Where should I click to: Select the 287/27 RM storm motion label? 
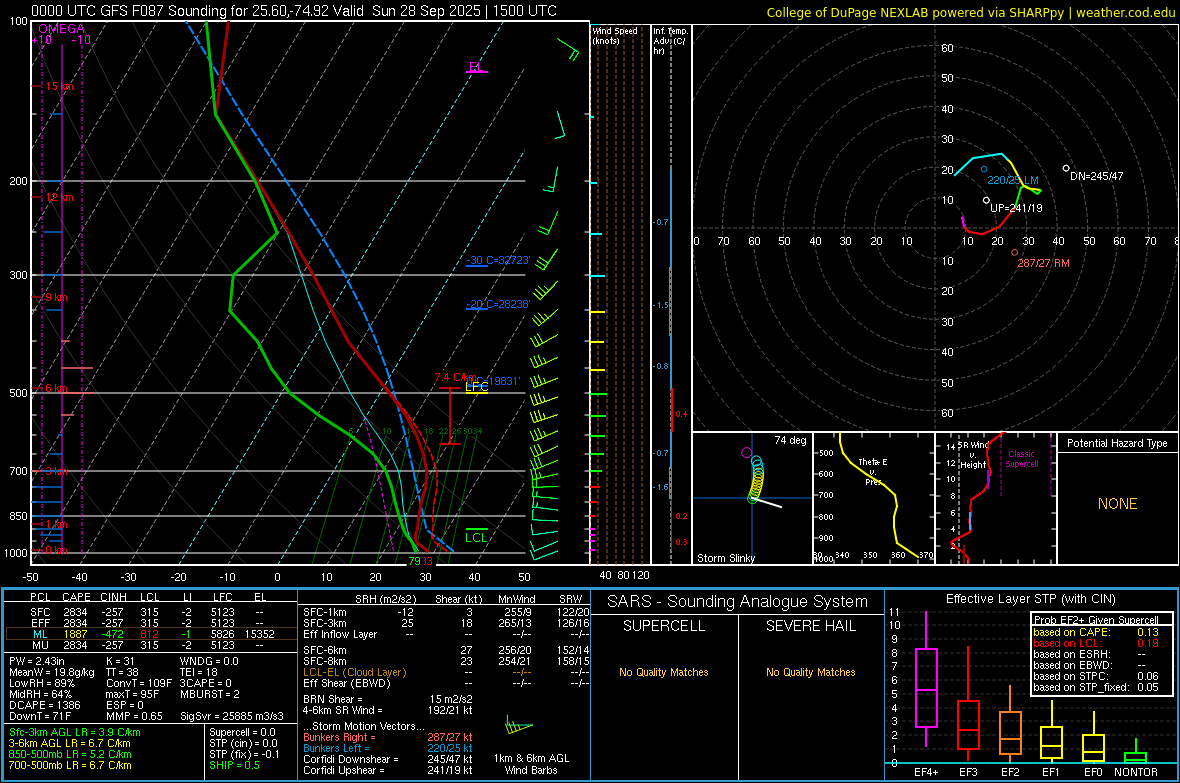tap(1043, 263)
